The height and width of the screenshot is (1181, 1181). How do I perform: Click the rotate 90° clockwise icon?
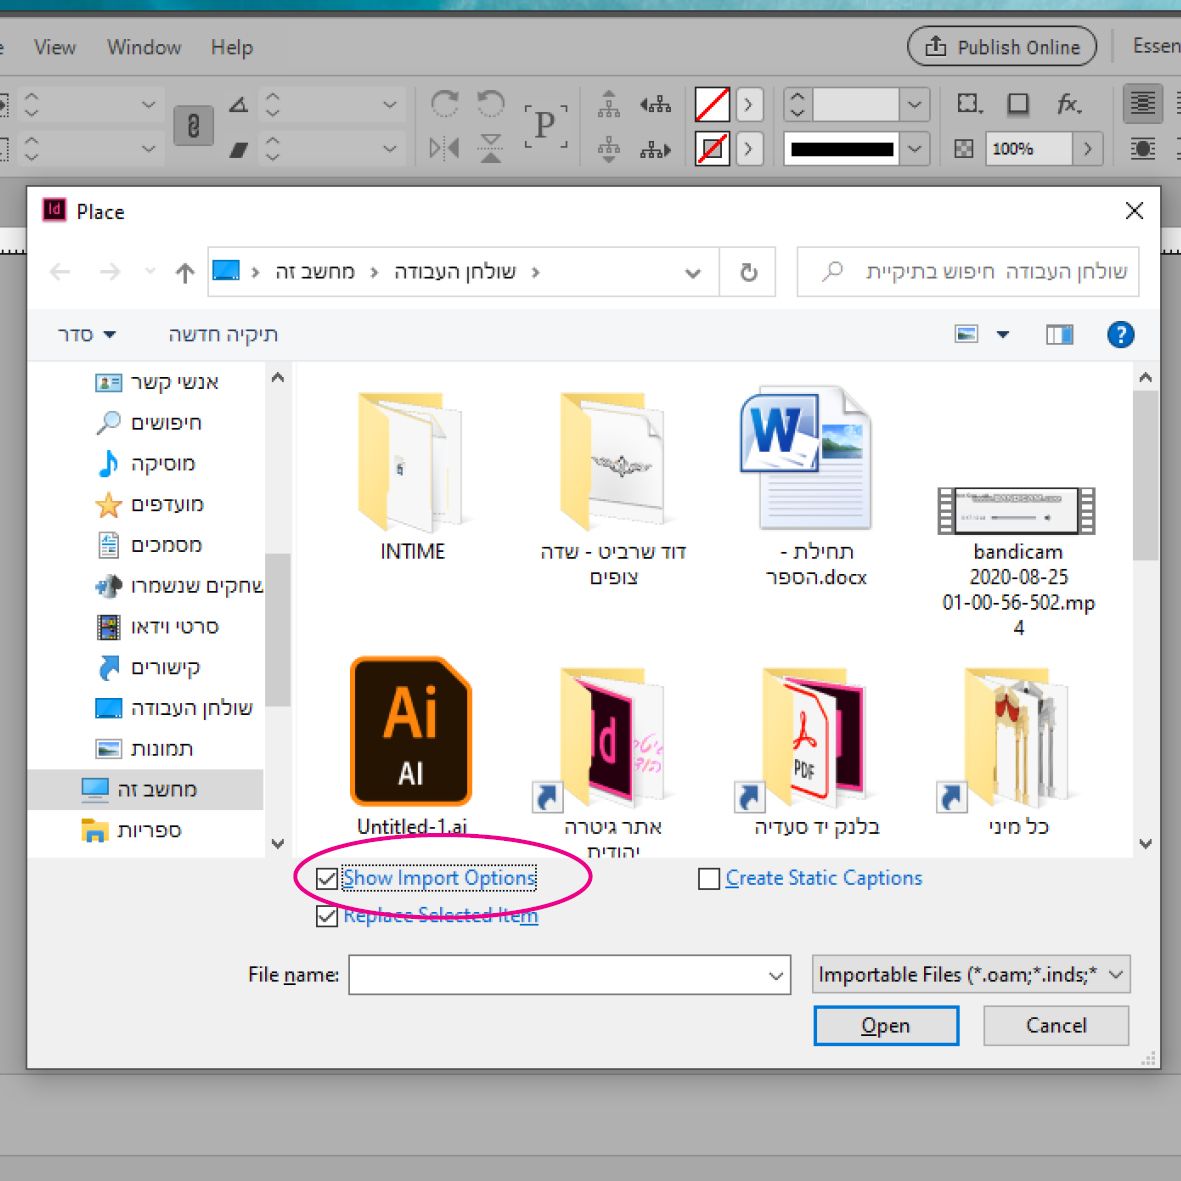tap(444, 103)
